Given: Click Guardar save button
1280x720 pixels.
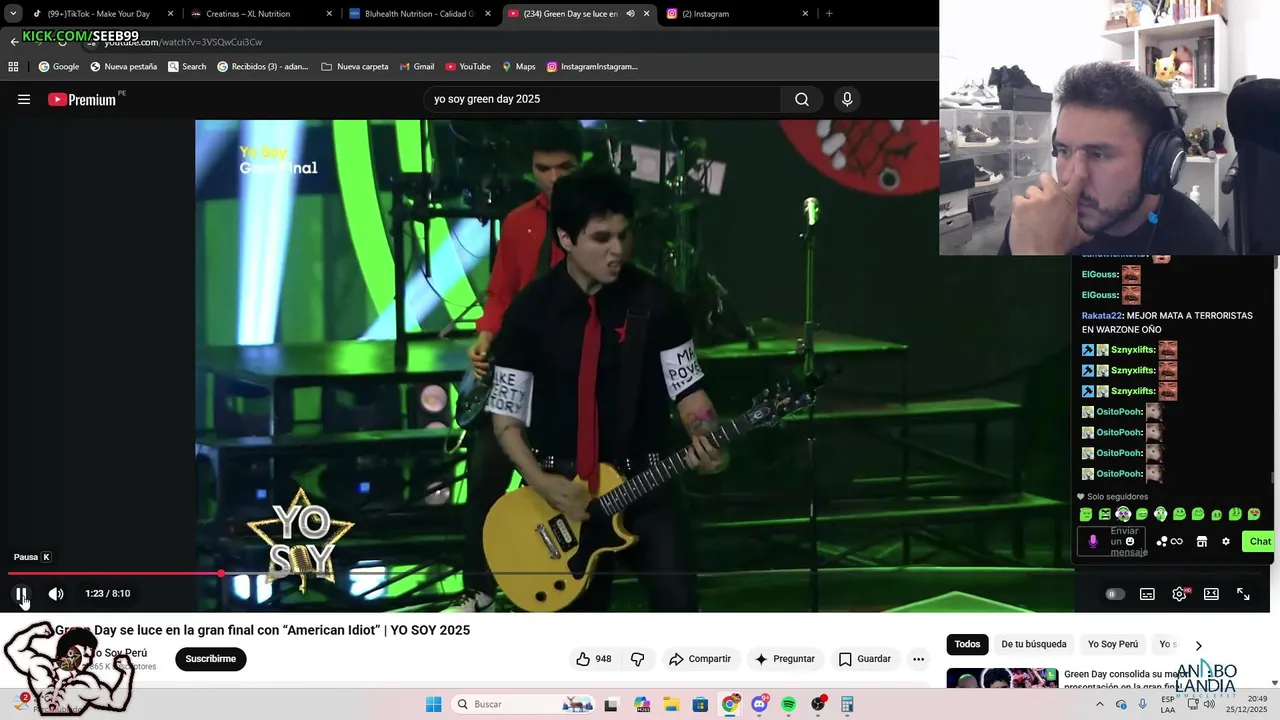Looking at the screenshot, I should 865,659.
